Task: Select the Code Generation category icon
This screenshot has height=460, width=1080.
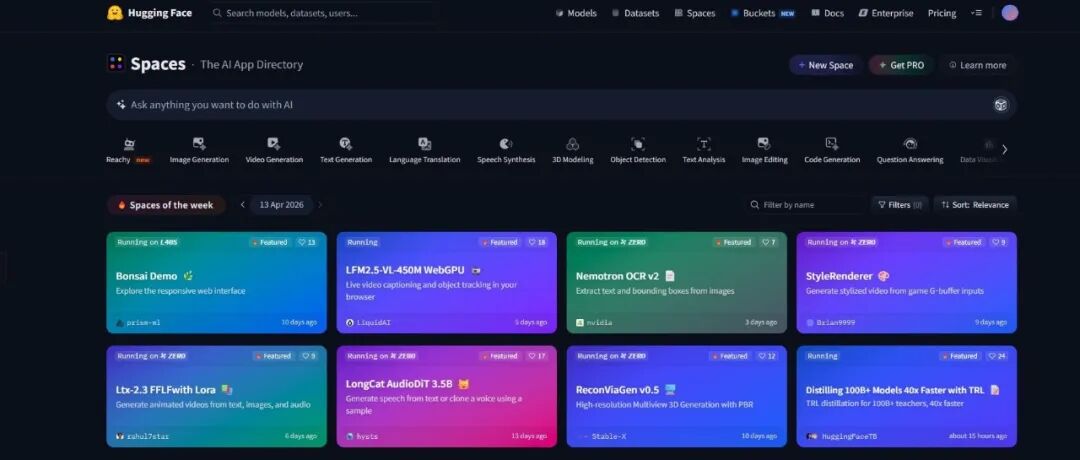Action: tap(832, 143)
